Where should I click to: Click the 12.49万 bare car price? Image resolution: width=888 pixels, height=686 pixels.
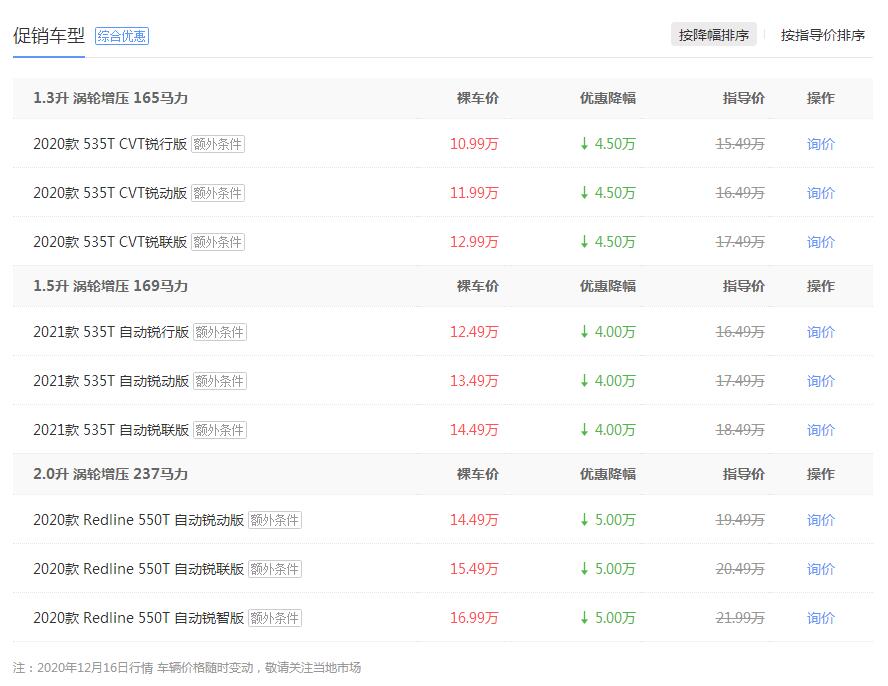click(x=474, y=332)
